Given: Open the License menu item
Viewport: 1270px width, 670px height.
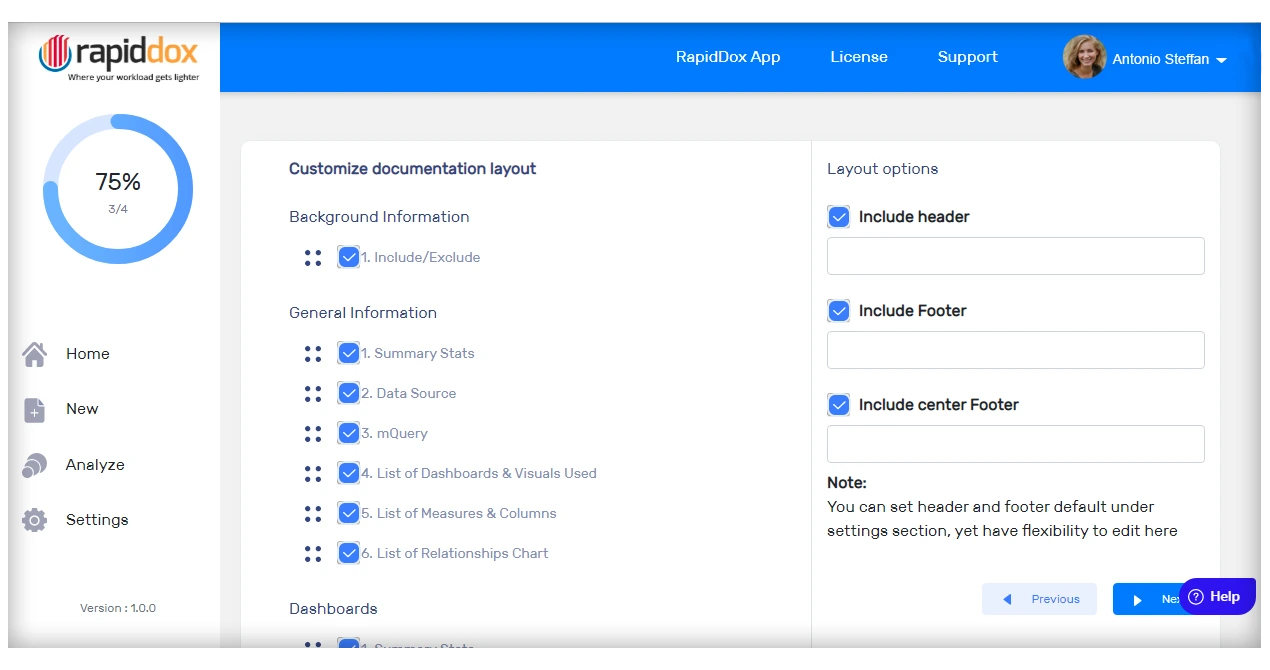Looking at the screenshot, I should (x=859, y=57).
